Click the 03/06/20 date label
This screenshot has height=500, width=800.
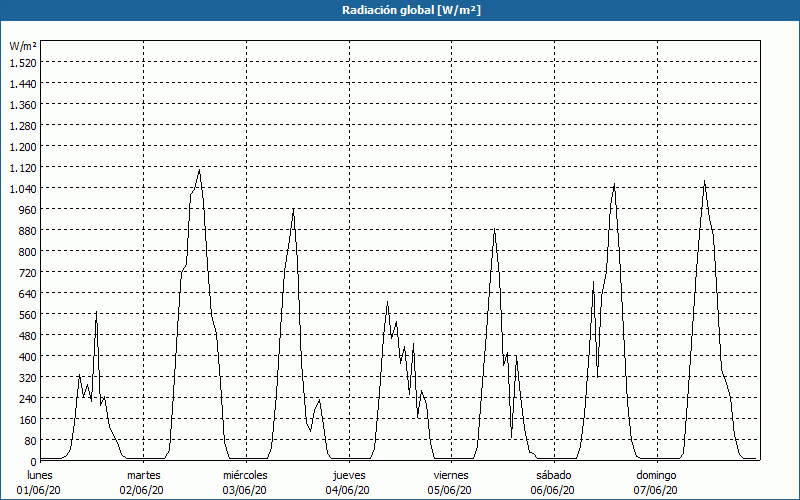pos(244,491)
